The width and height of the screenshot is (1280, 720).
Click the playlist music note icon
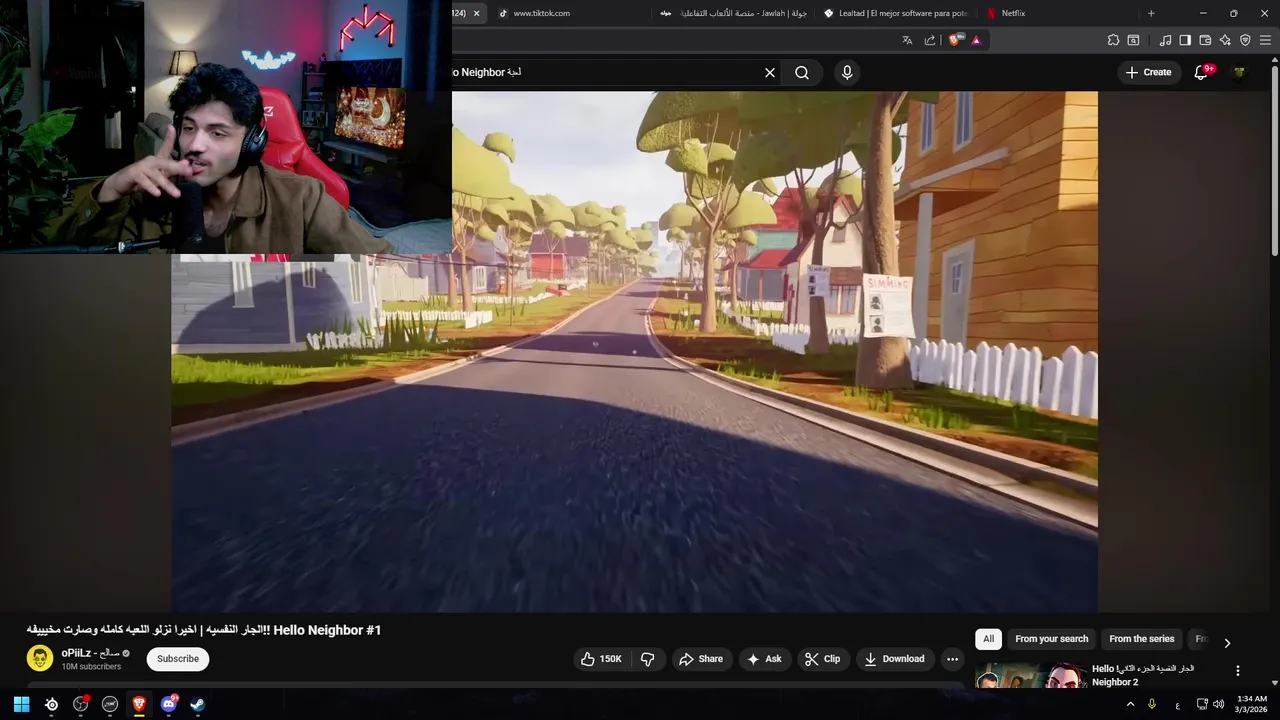coord(1165,40)
